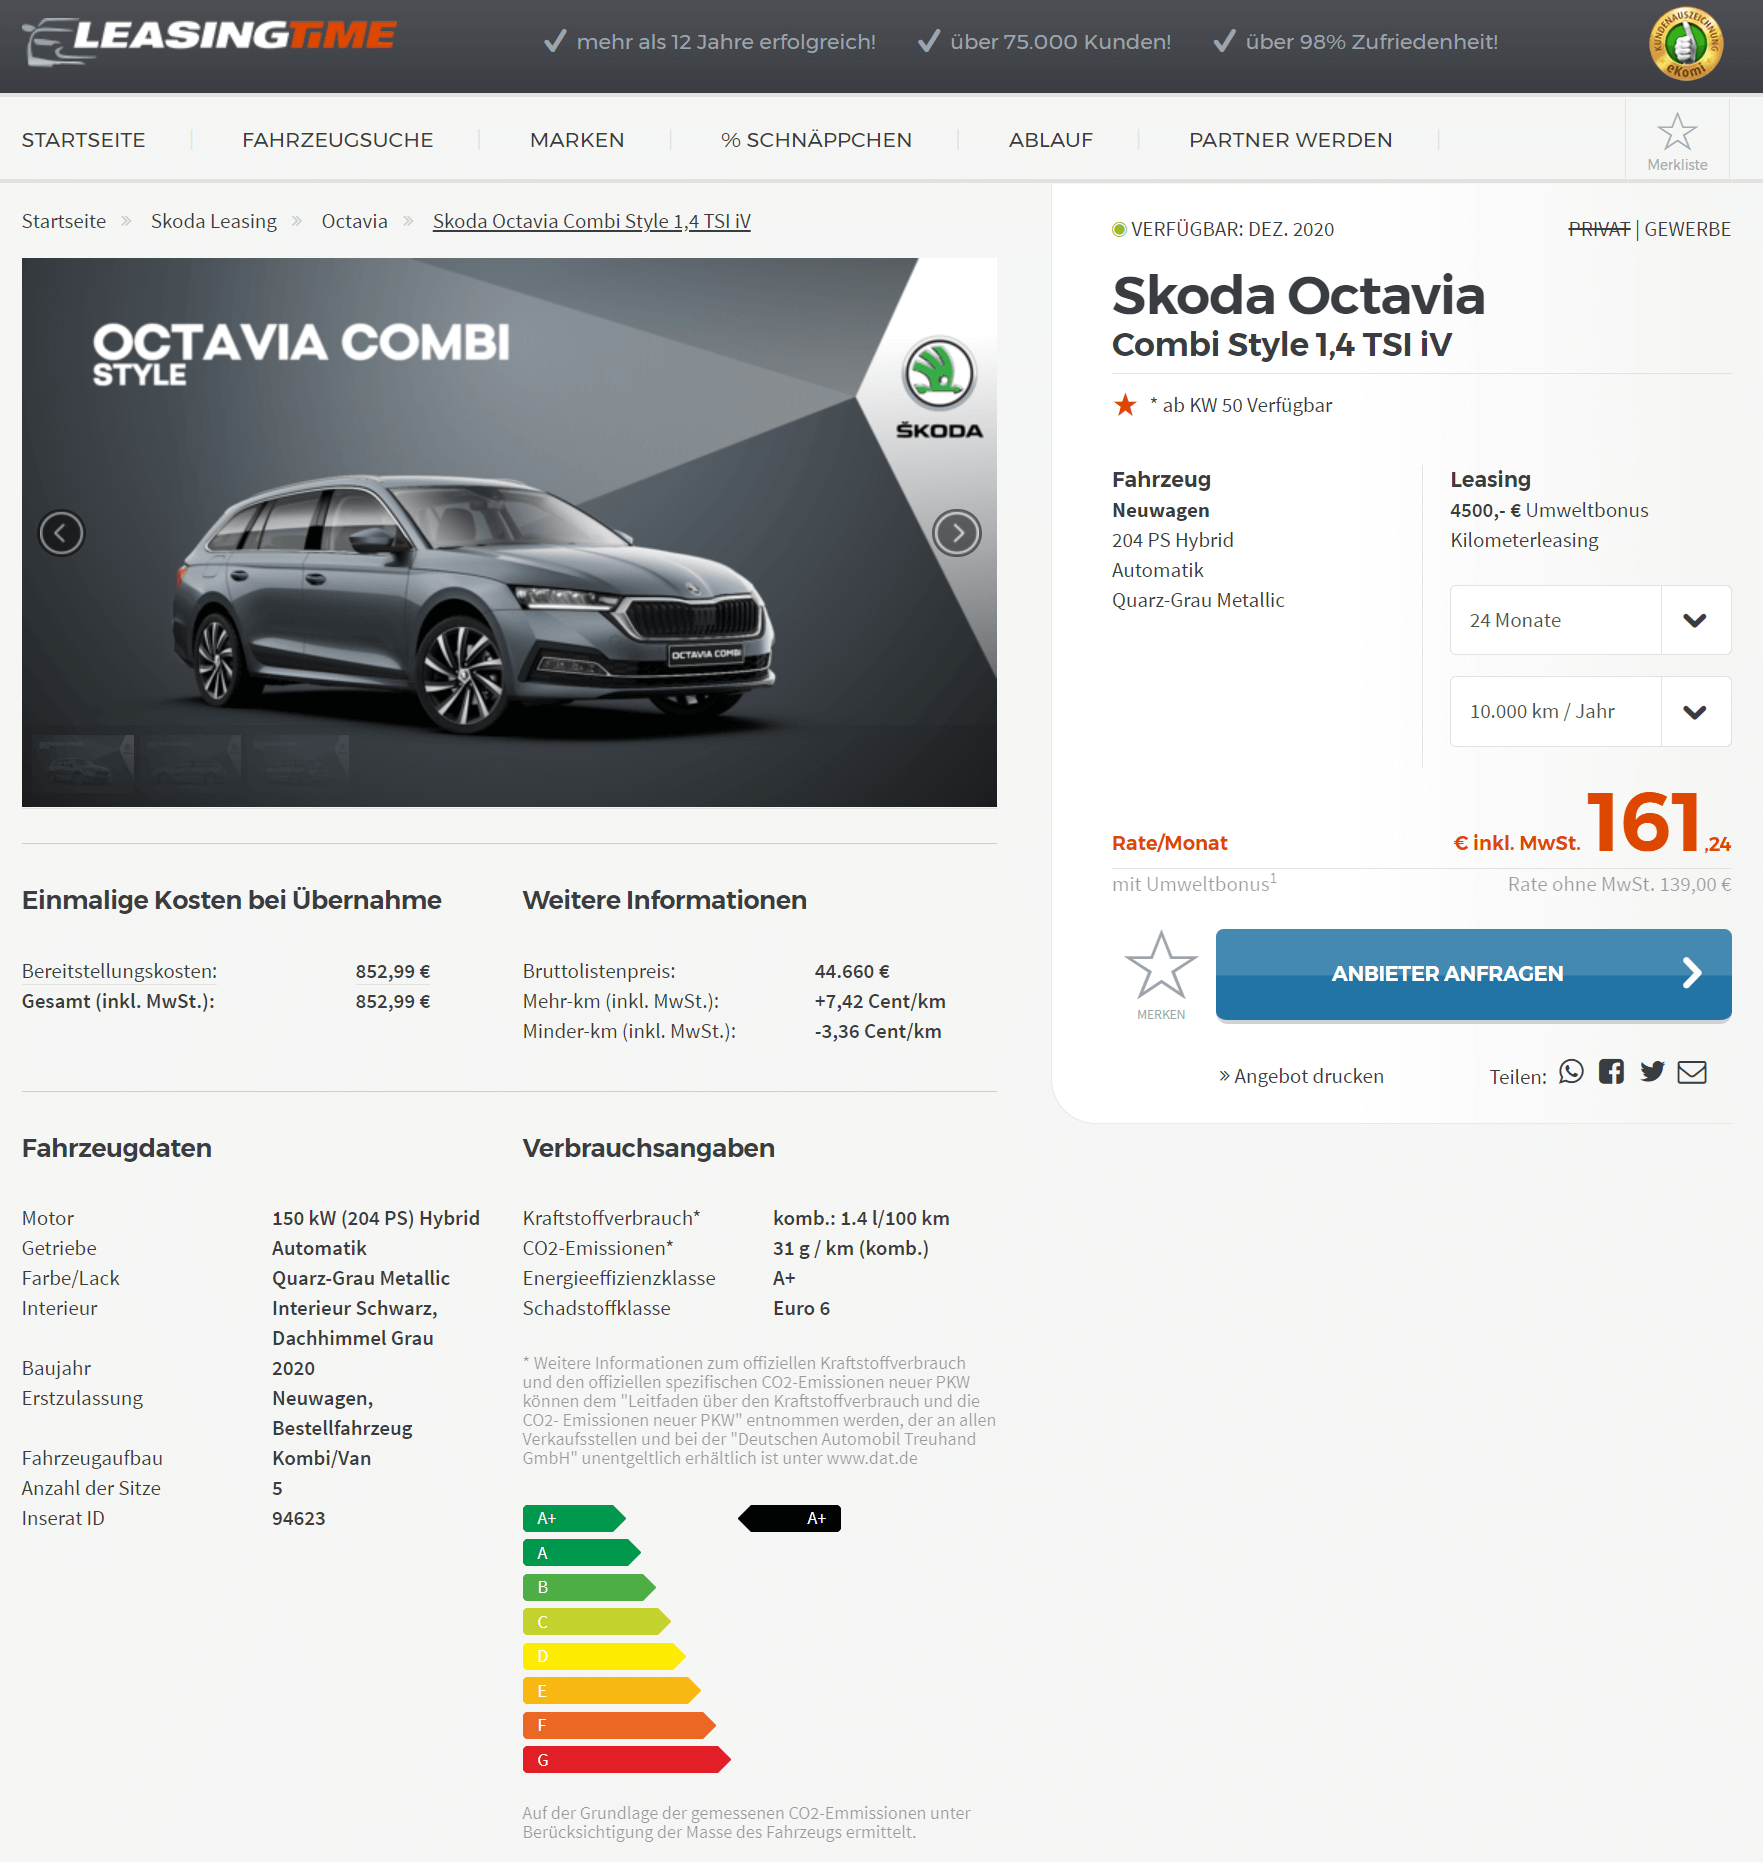Viewport: 1763px width, 1862px height.
Task: Share offer via Twitter icon
Action: point(1652,1072)
